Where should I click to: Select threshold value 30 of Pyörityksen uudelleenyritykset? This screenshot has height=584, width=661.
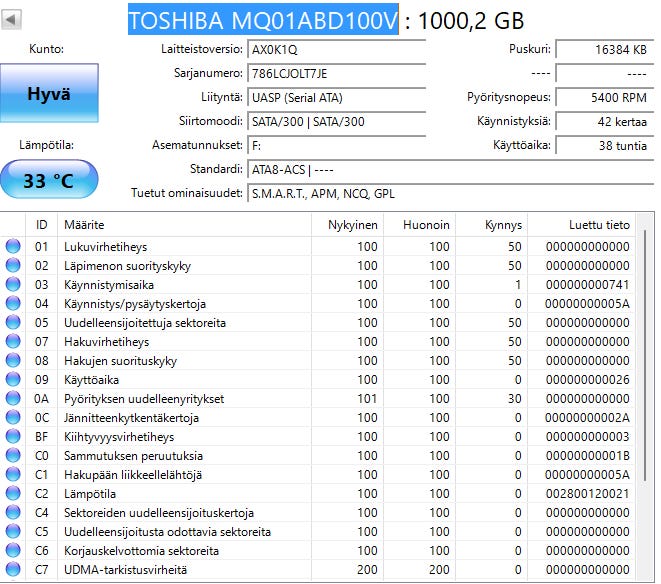[x=514, y=398]
